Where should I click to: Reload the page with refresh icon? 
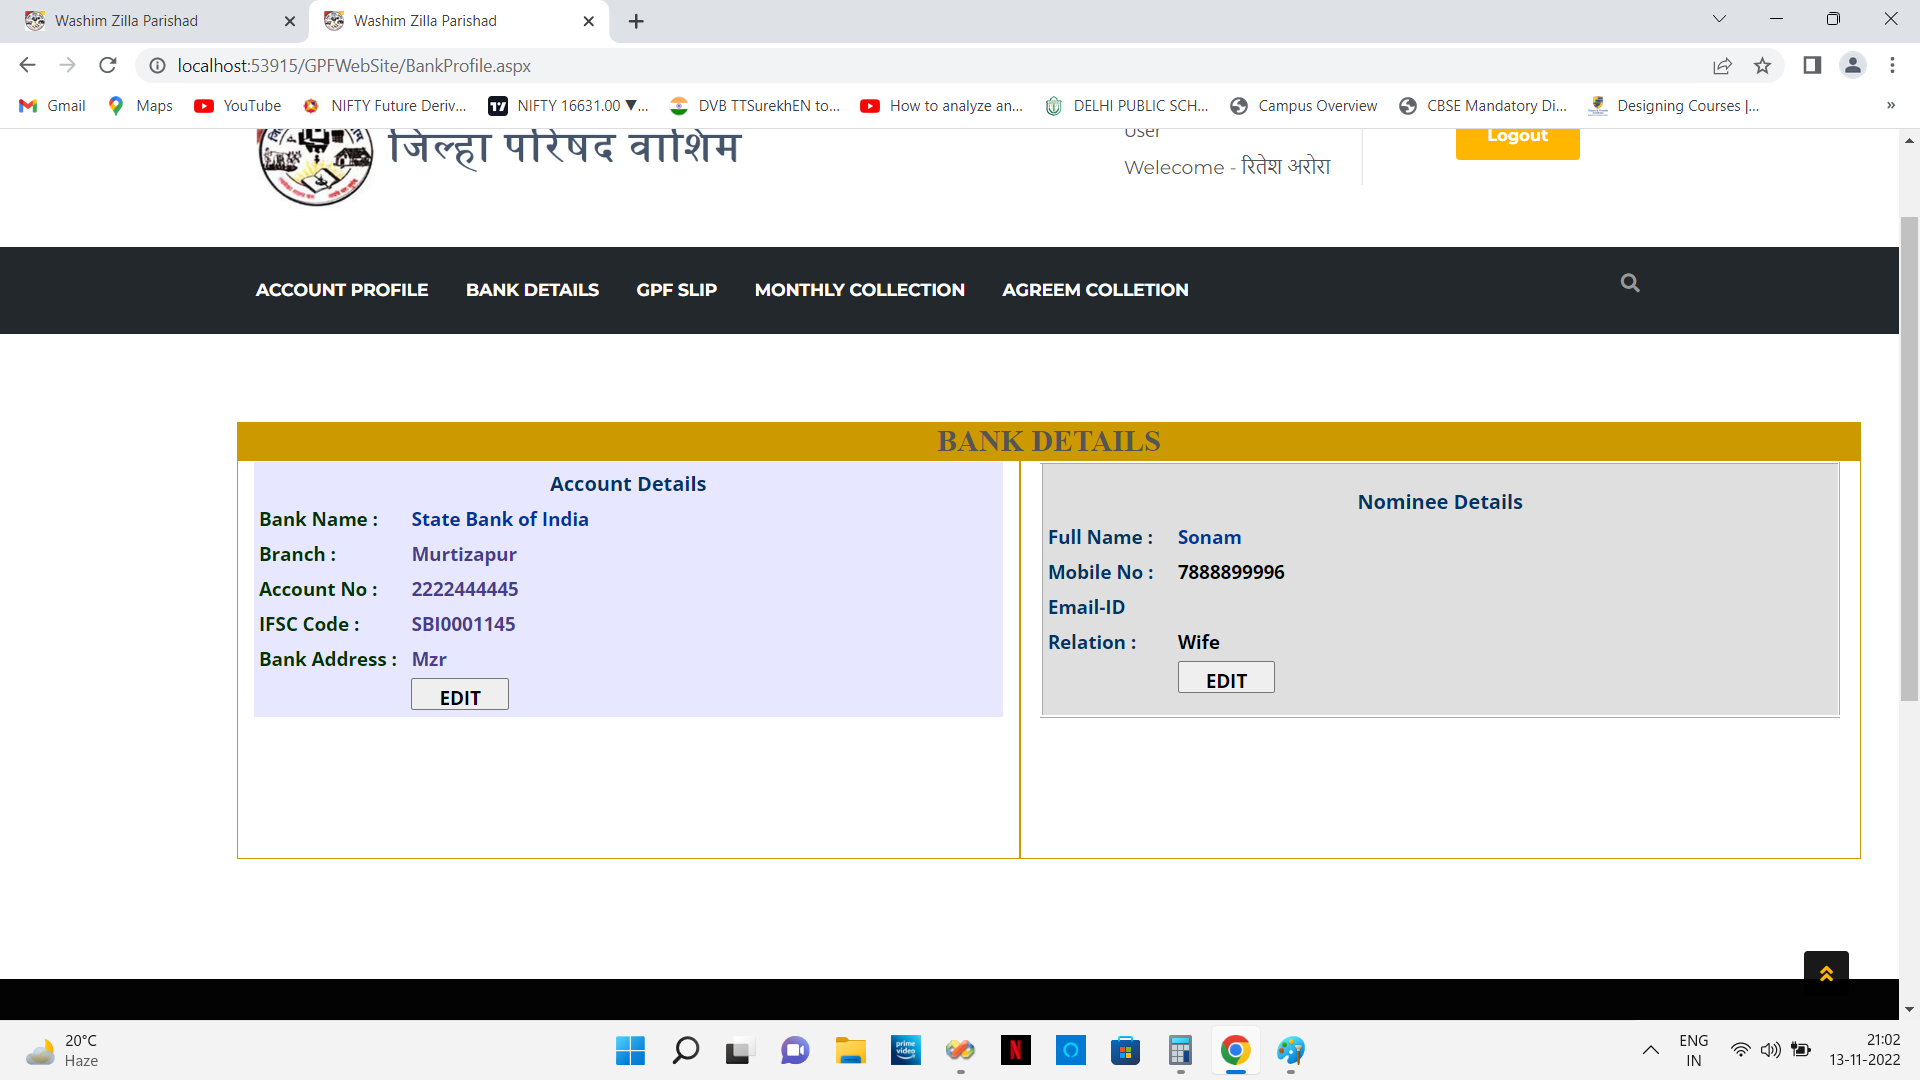[x=108, y=66]
